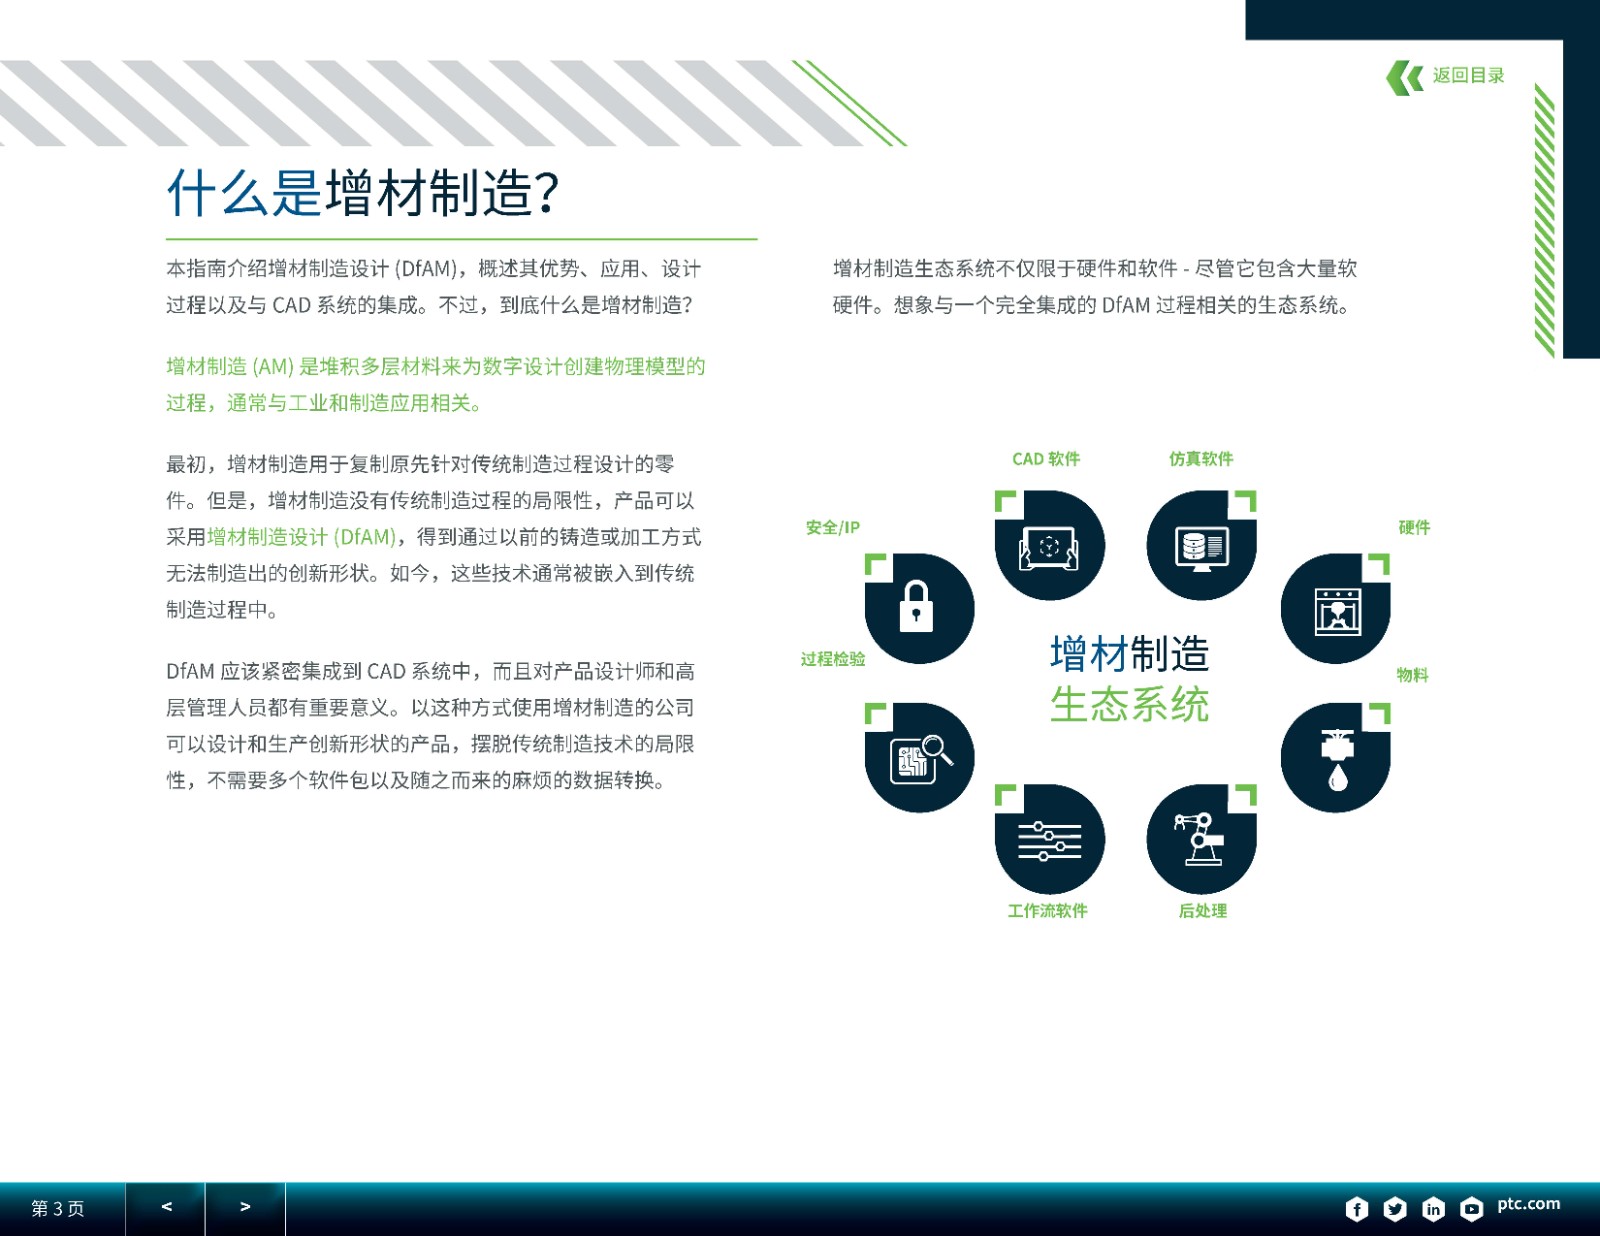
Task: Select the 后处理 robot arm icon
Action: tap(1201, 839)
